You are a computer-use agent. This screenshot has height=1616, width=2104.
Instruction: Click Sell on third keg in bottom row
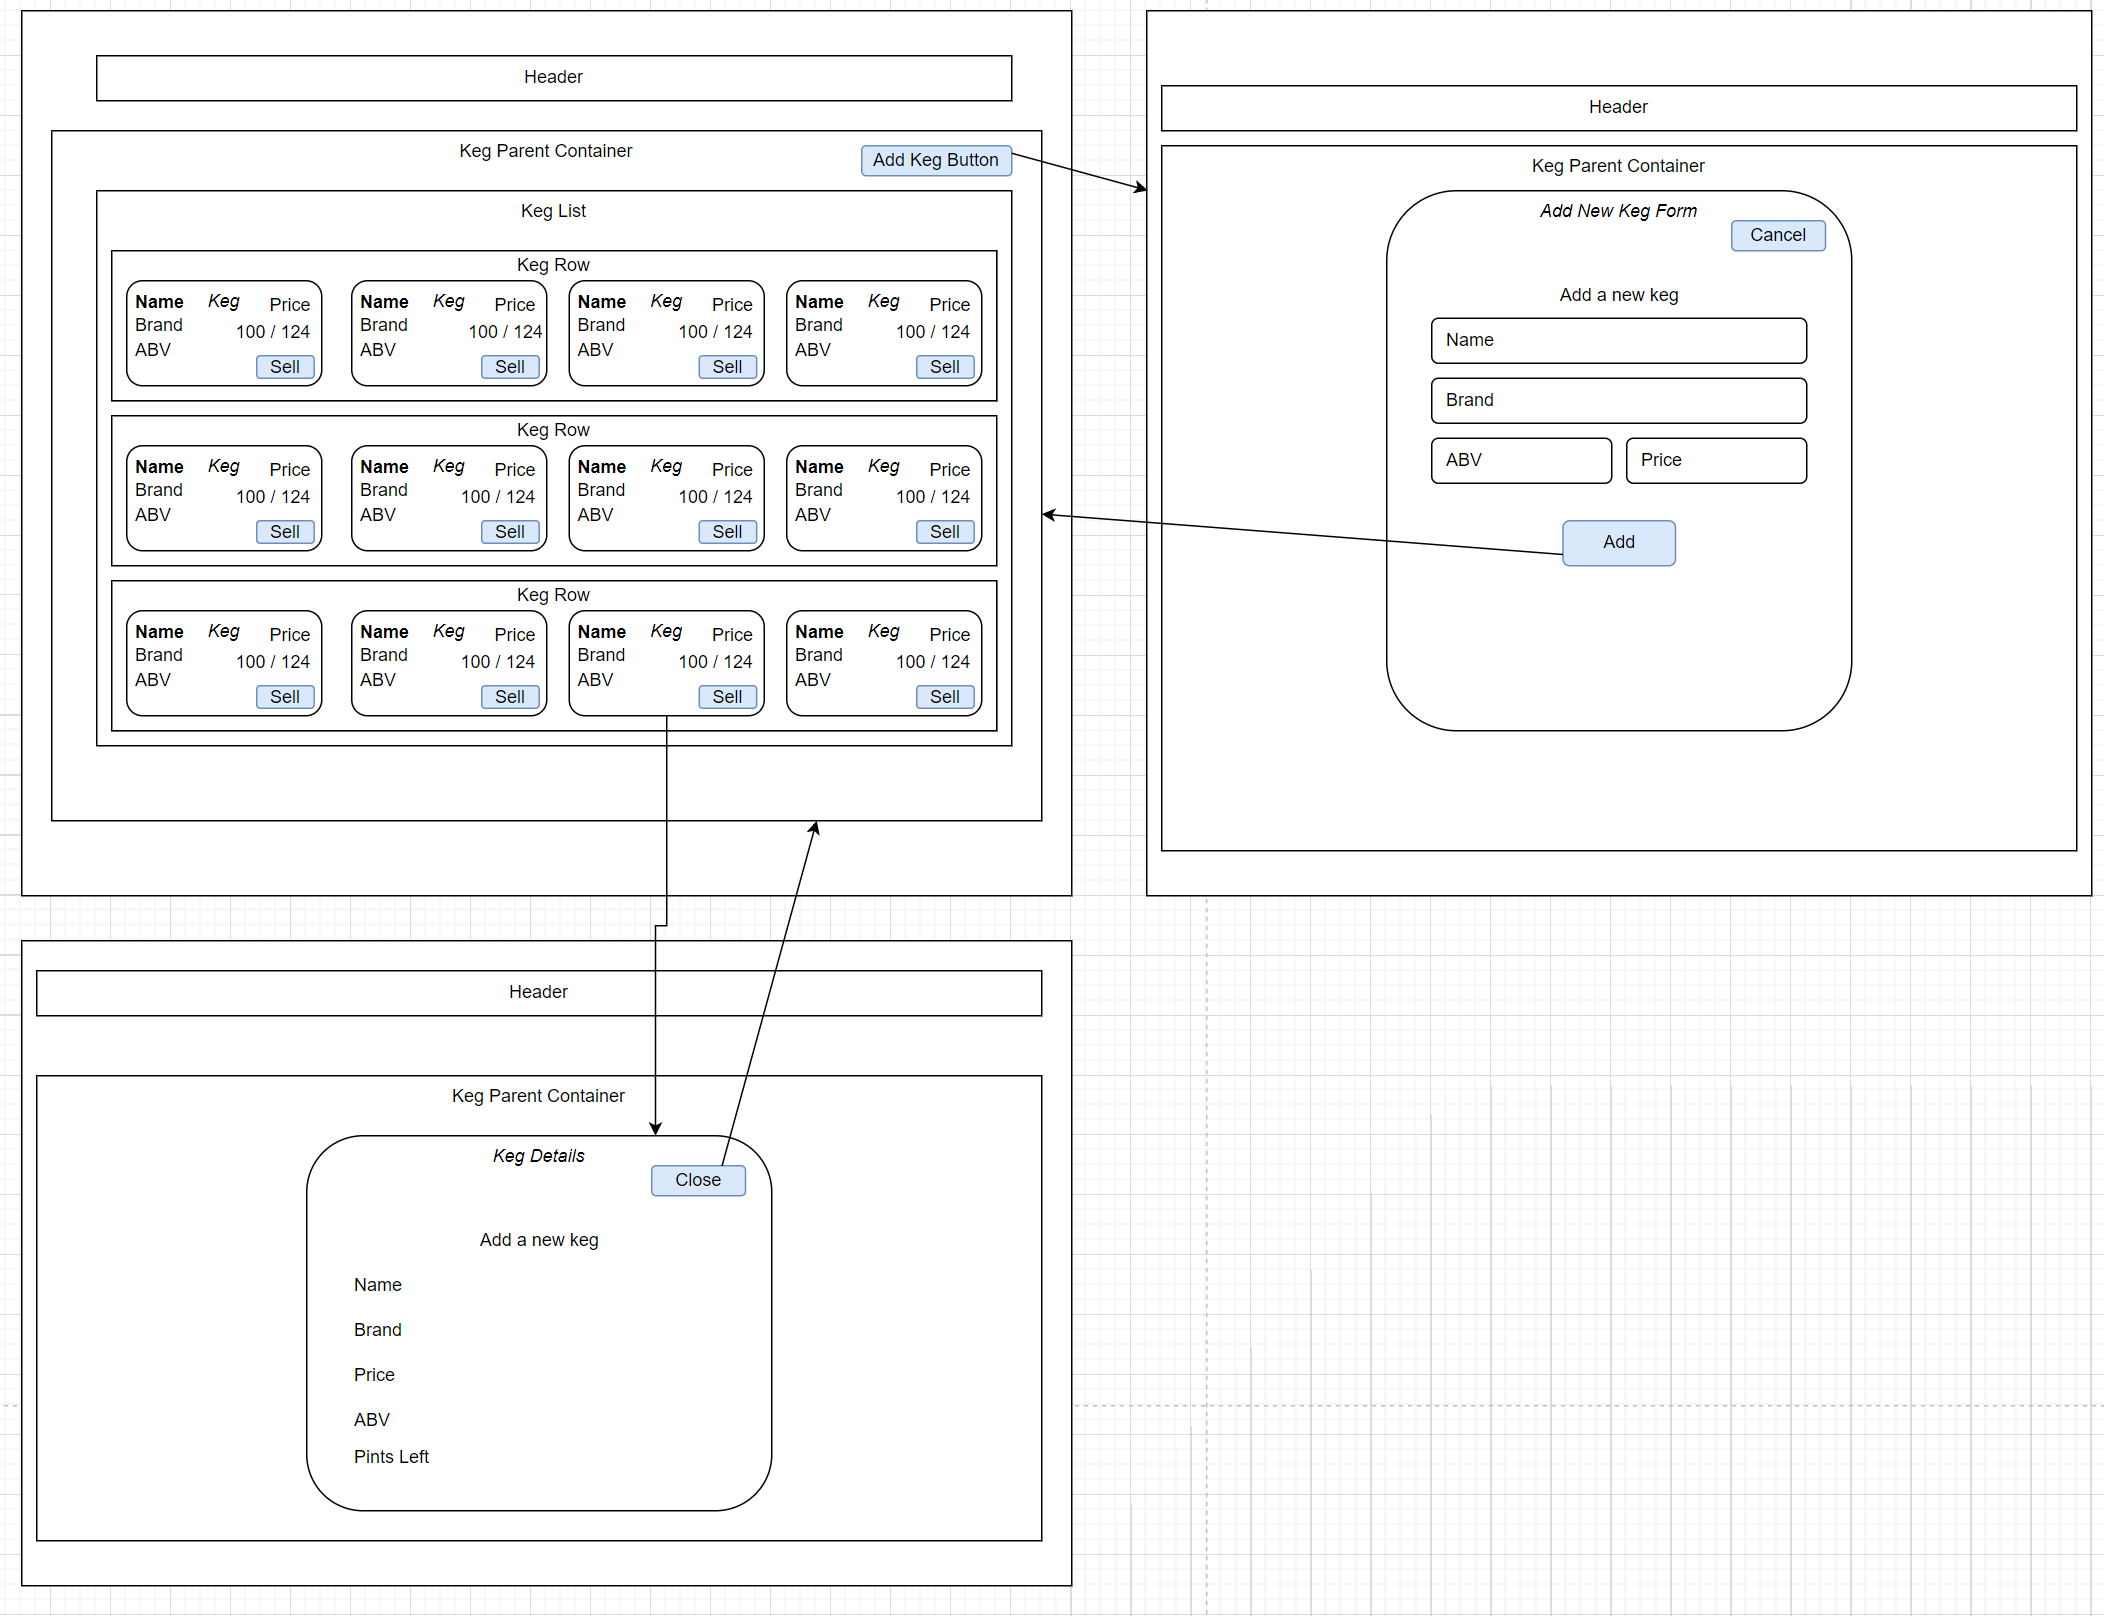[727, 697]
